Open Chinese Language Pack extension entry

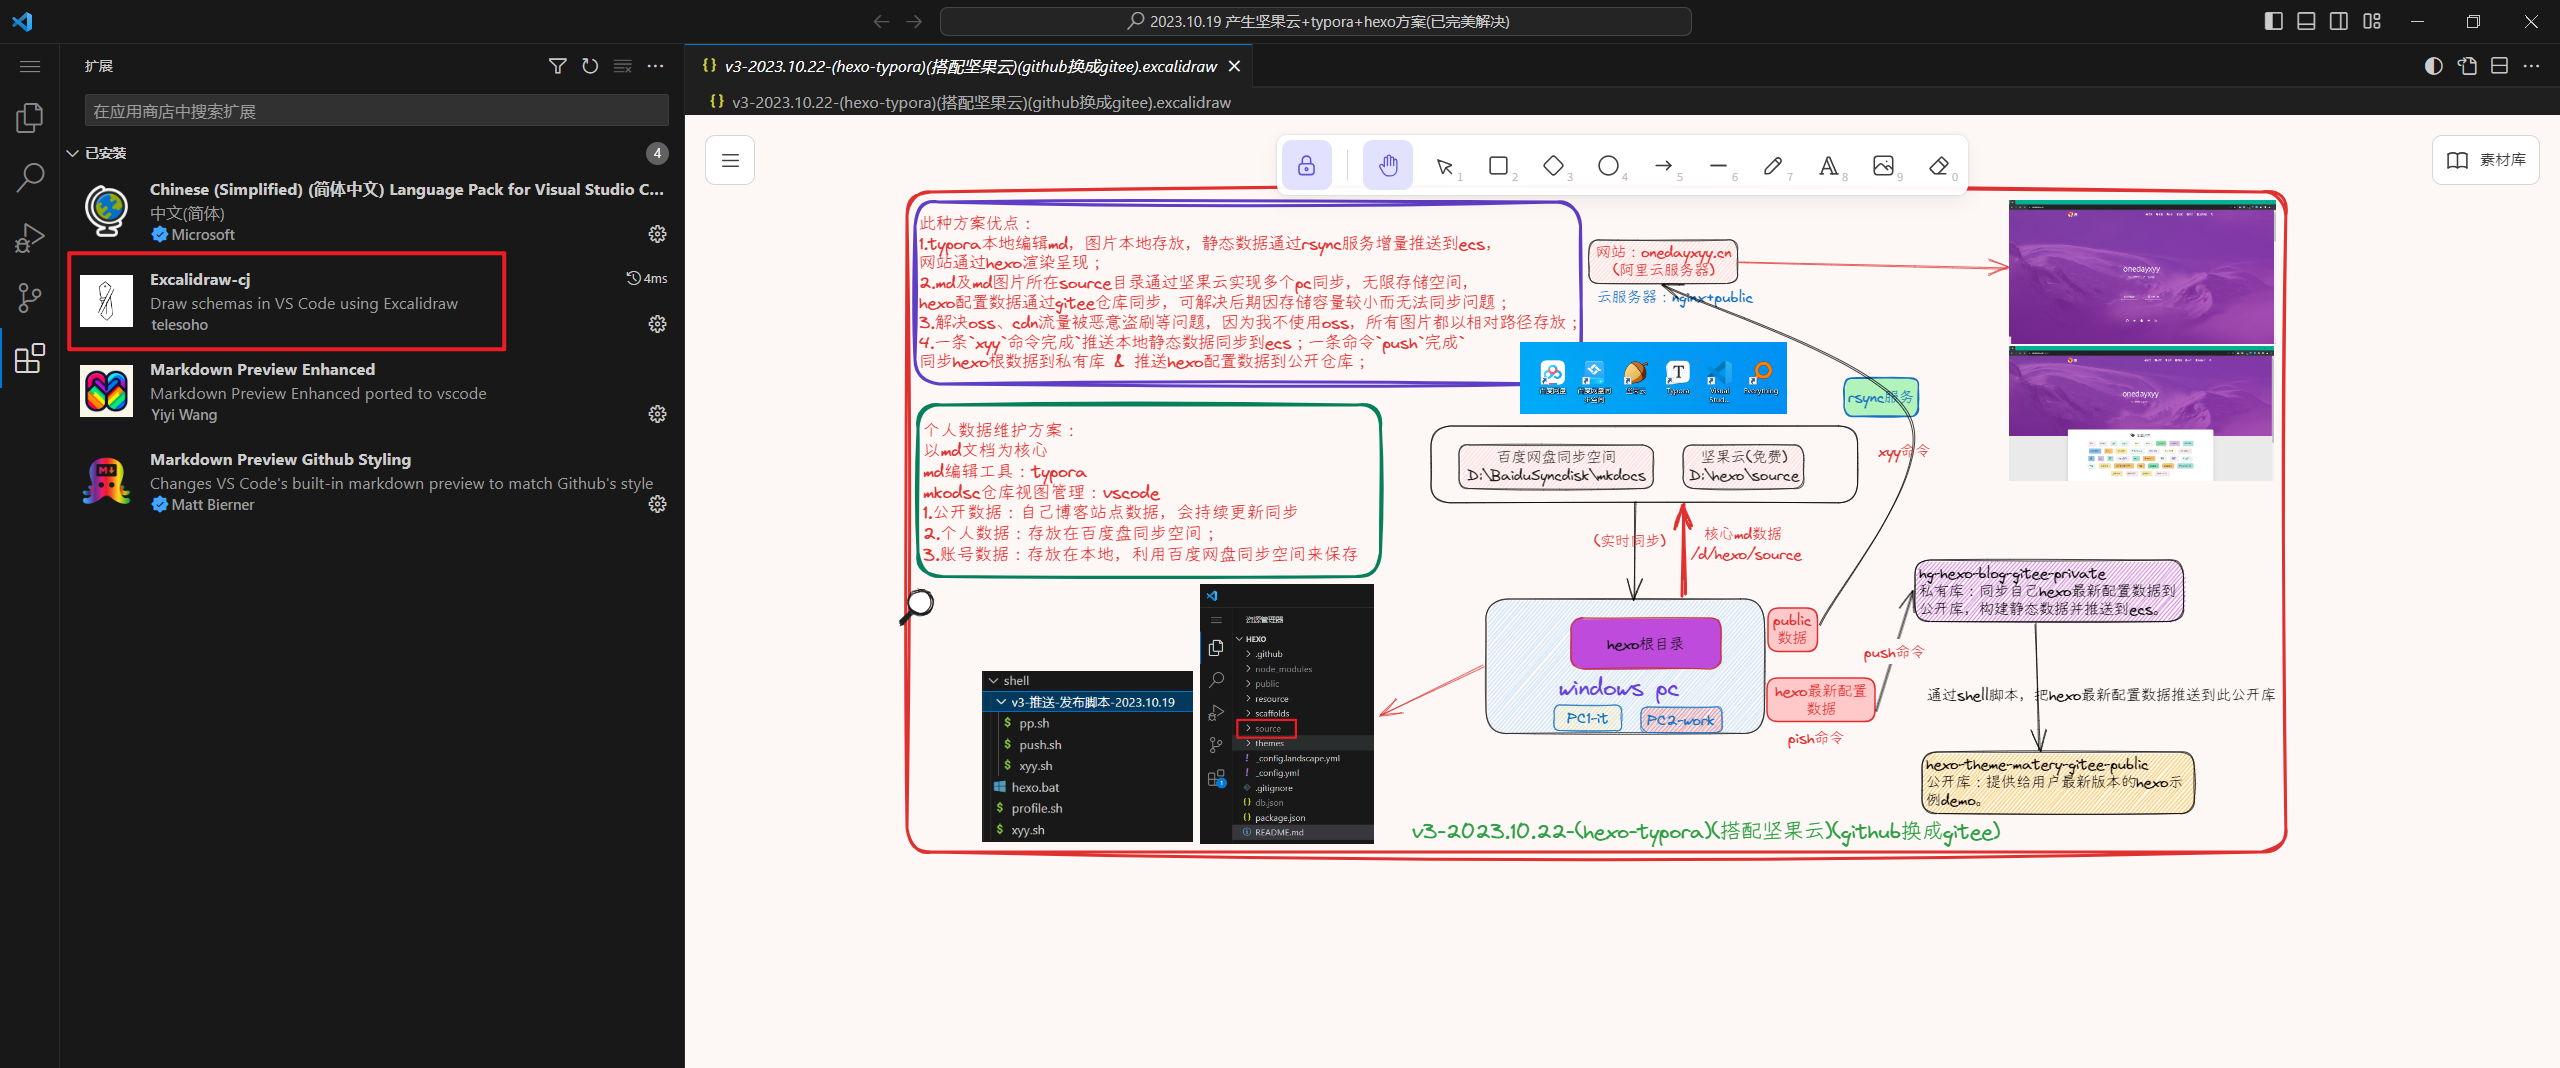(372, 211)
